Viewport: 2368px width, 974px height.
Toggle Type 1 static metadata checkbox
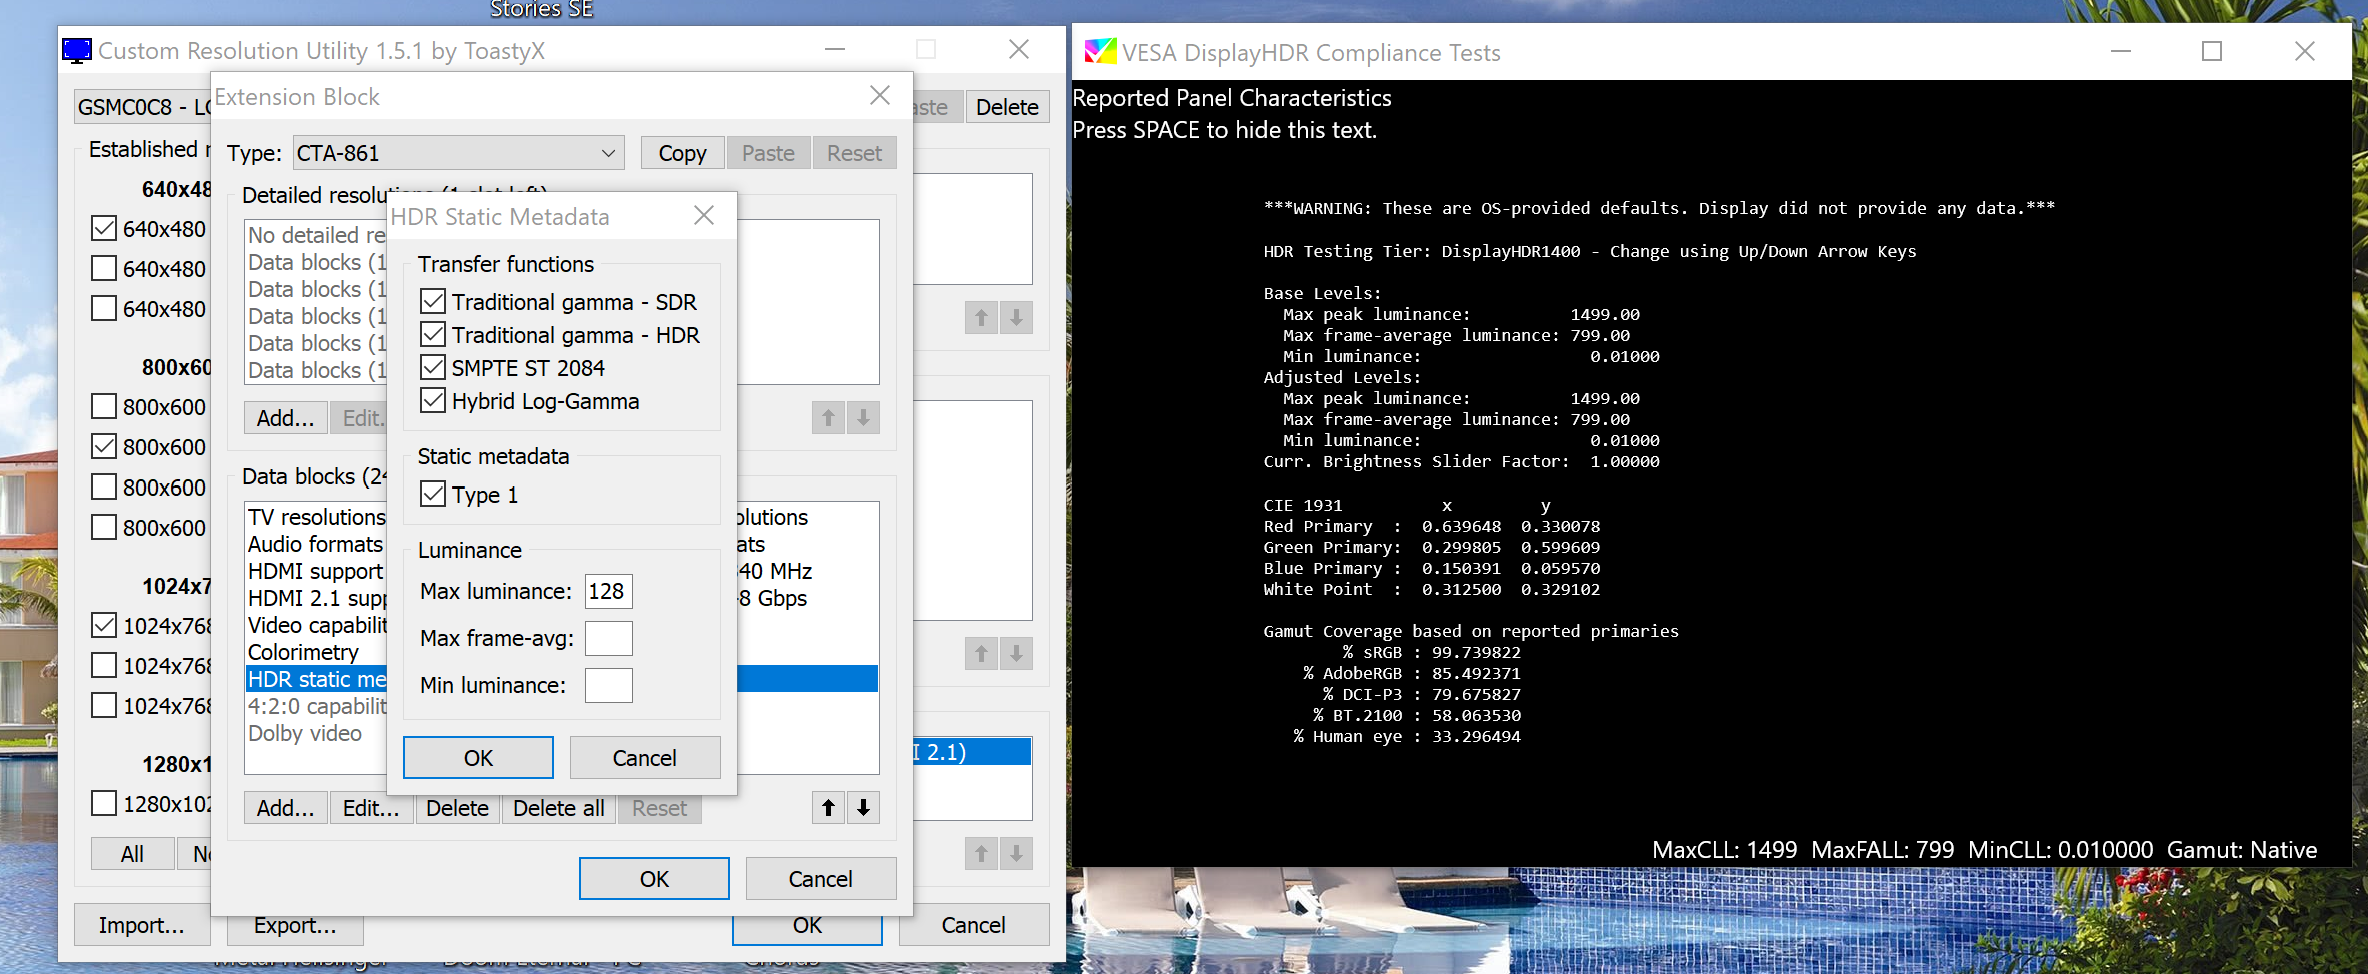[433, 494]
